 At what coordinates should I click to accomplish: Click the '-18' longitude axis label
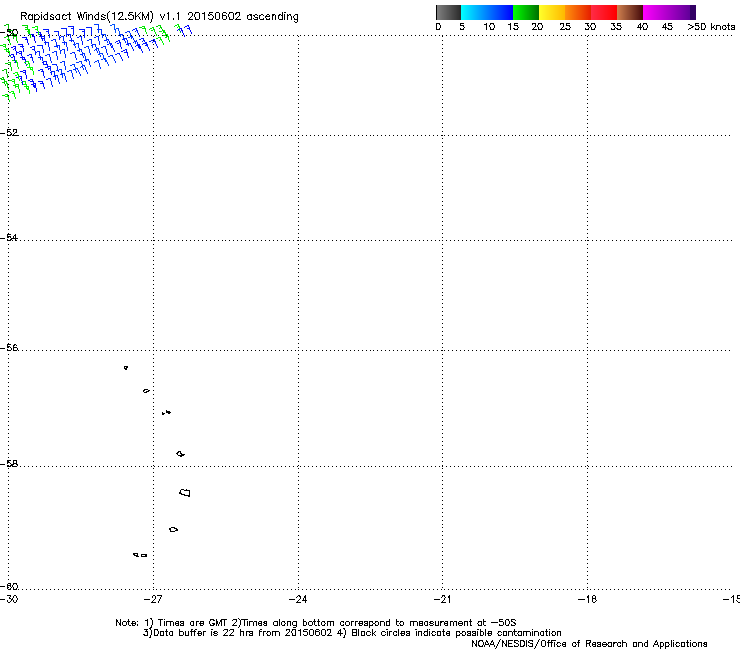pyautogui.click(x=587, y=599)
